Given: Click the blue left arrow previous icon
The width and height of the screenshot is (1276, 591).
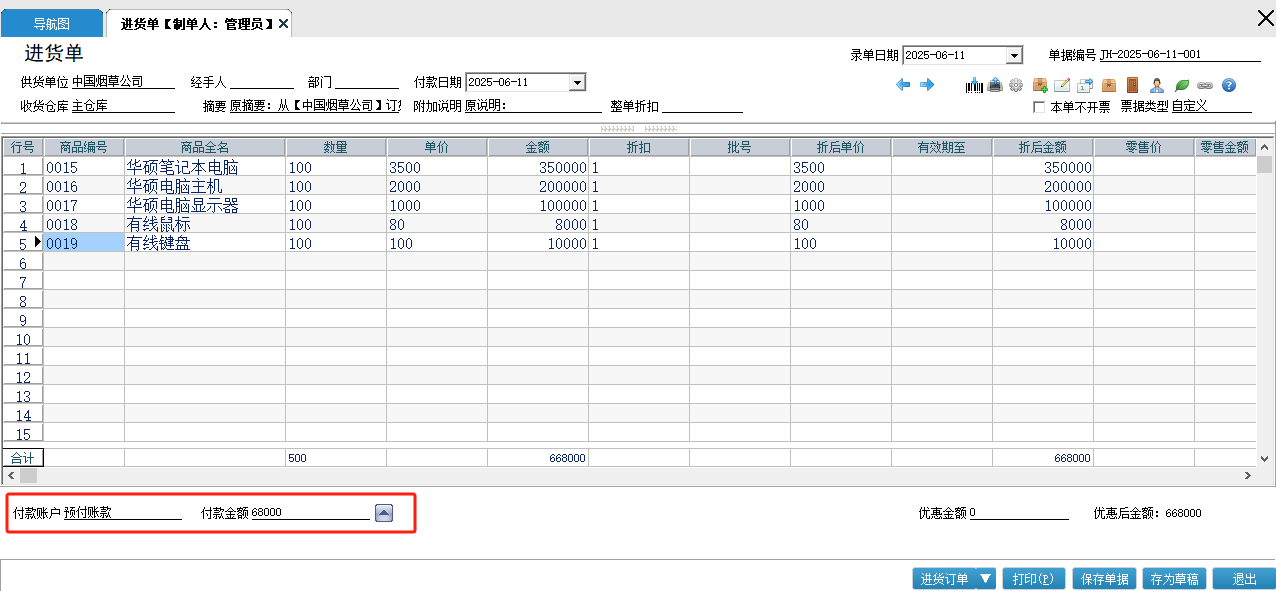Looking at the screenshot, I should pos(903,85).
